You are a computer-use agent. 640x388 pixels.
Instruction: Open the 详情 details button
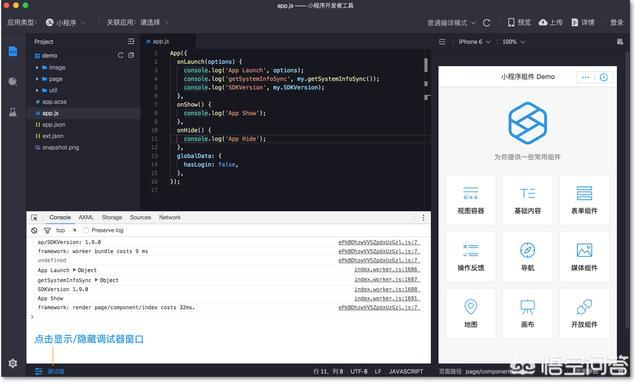[x=583, y=22]
